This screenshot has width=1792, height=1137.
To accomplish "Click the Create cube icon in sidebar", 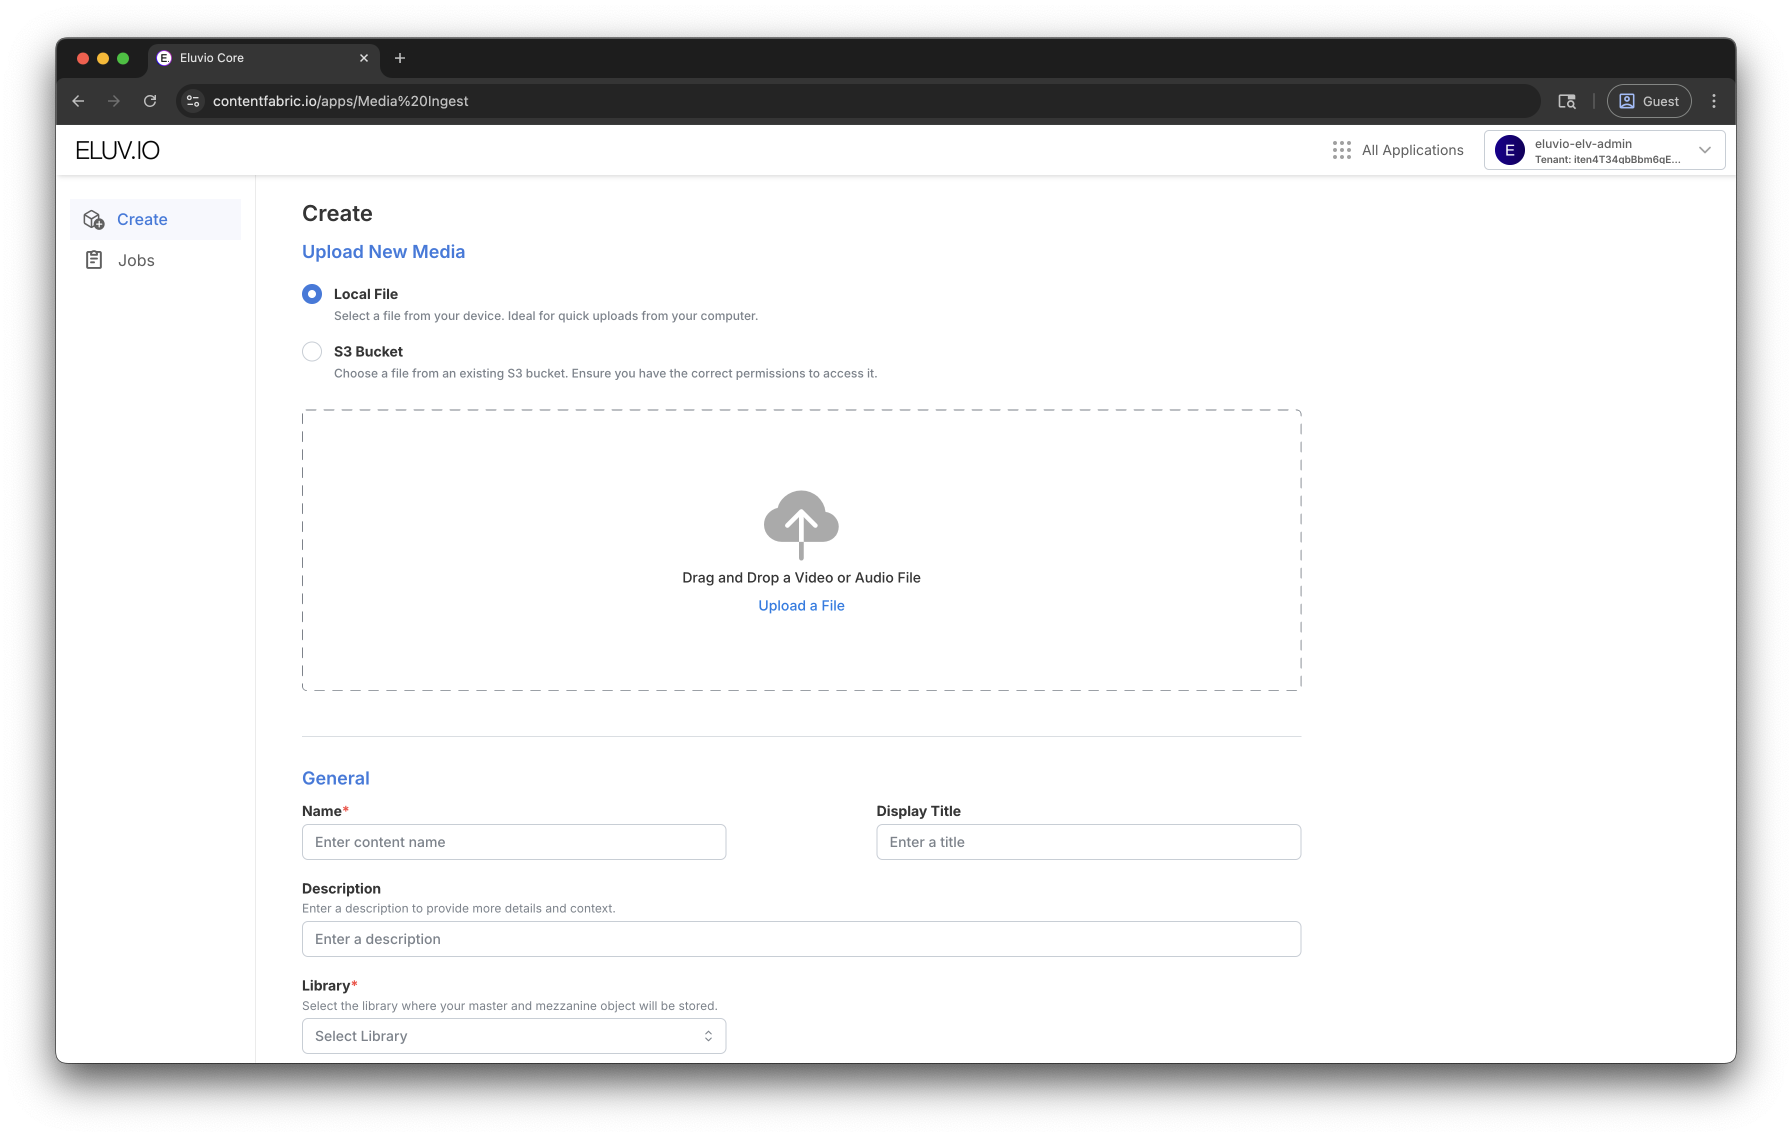I will click(x=94, y=220).
